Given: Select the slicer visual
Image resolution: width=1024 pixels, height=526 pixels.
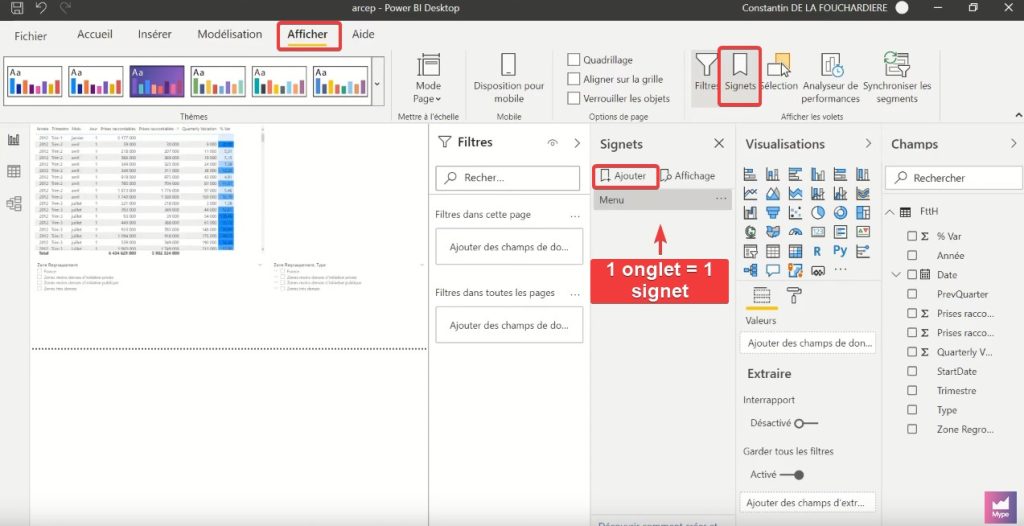Looking at the screenshot, I should coord(750,251).
